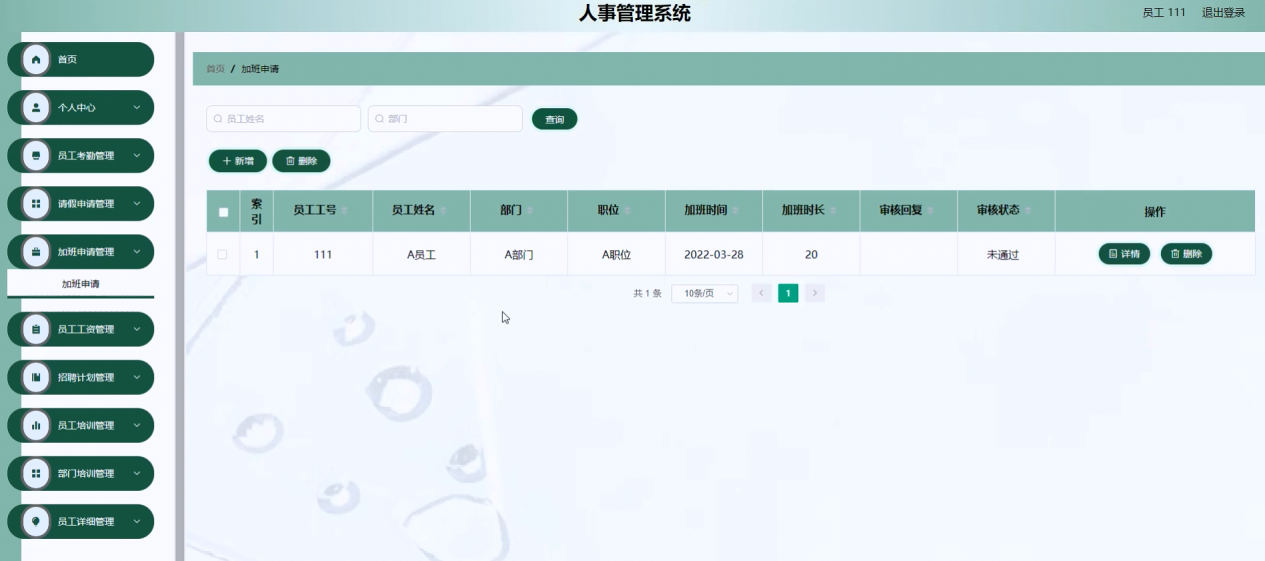Click into the 部门 search field
The height and width of the screenshot is (561, 1265).
[x=446, y=119]
